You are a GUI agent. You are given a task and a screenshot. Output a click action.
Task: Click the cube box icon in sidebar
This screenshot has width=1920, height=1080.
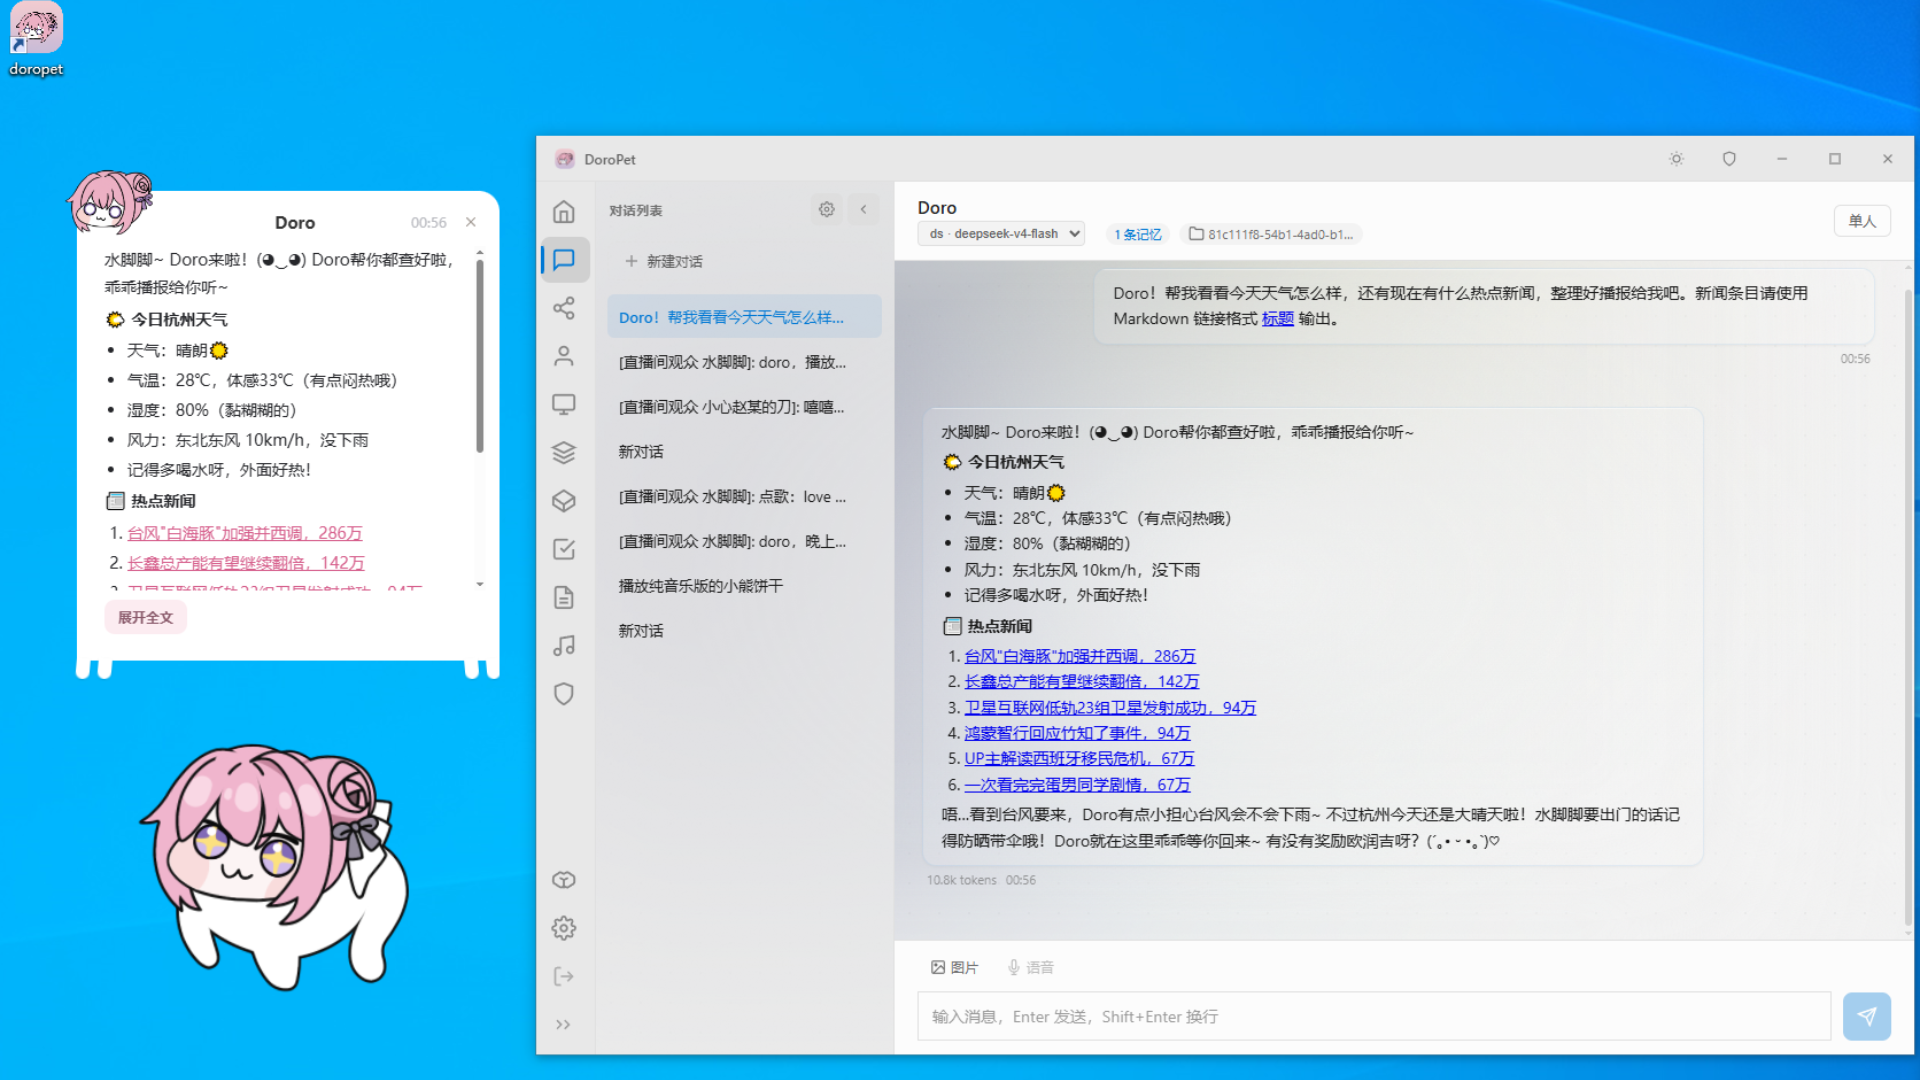point(564,500)
